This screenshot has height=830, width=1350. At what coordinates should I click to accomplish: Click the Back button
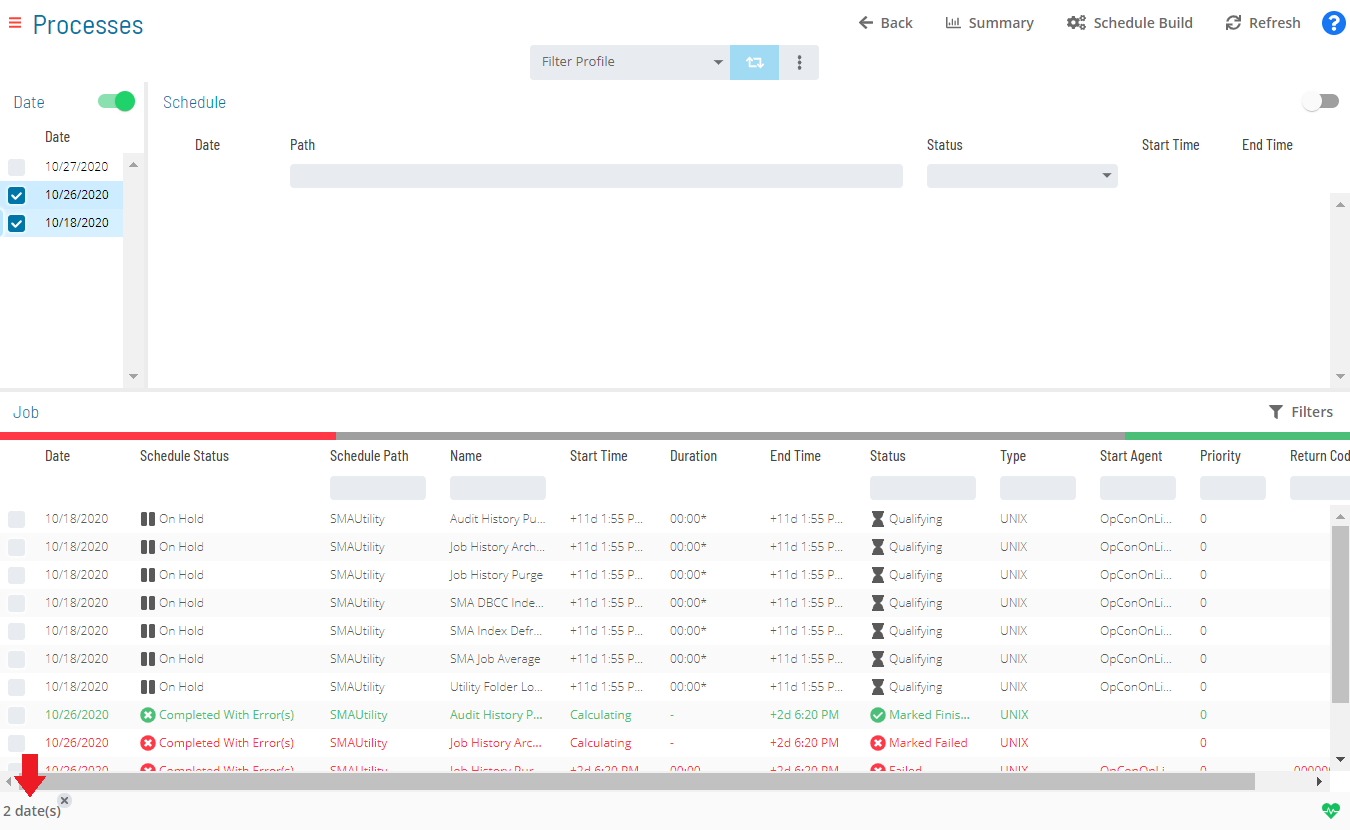point(885,23)
